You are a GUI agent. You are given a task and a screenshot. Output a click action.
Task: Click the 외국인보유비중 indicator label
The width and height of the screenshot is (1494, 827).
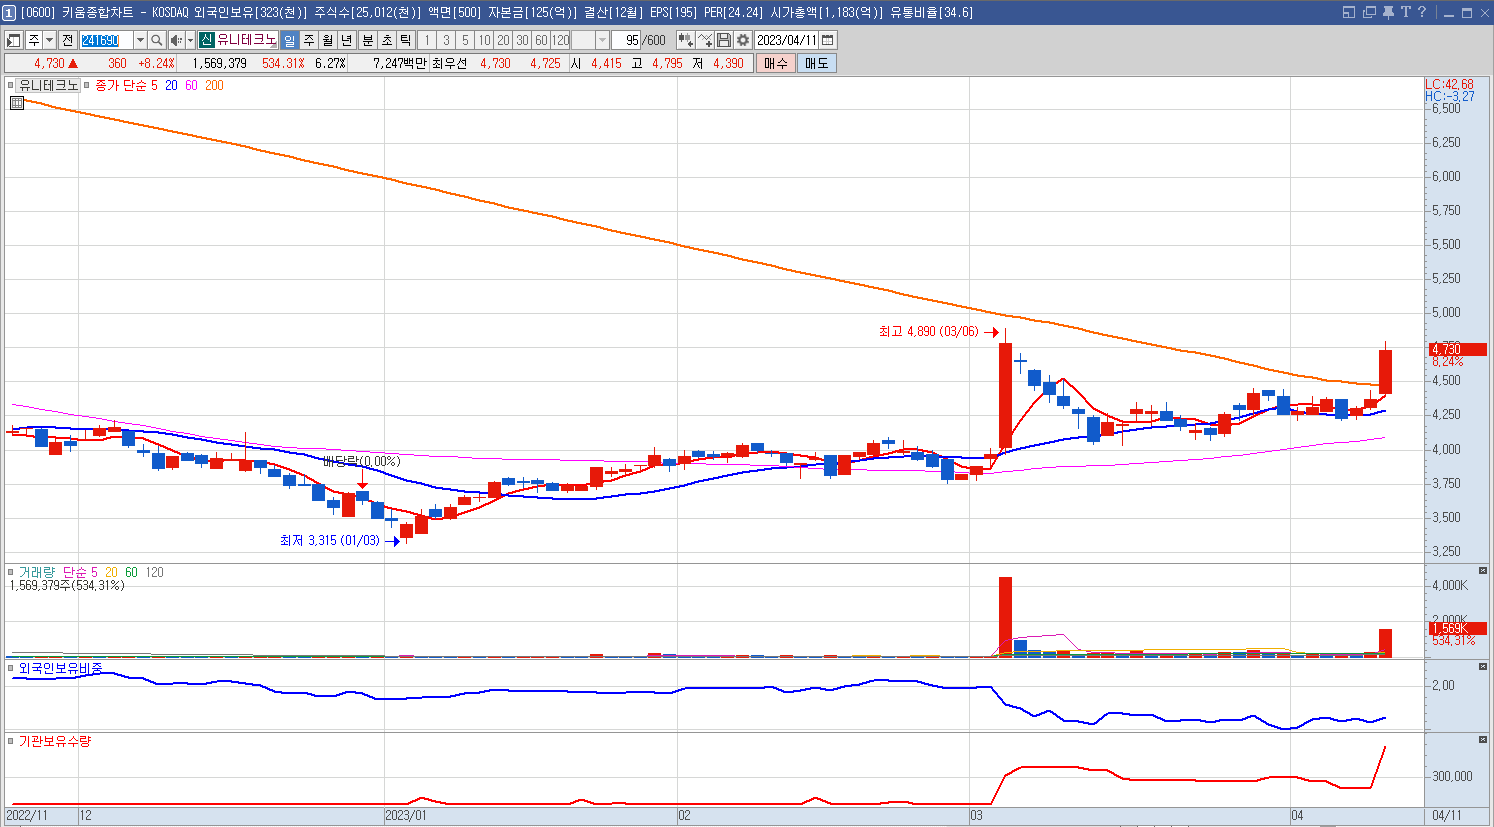coord(60,667)
